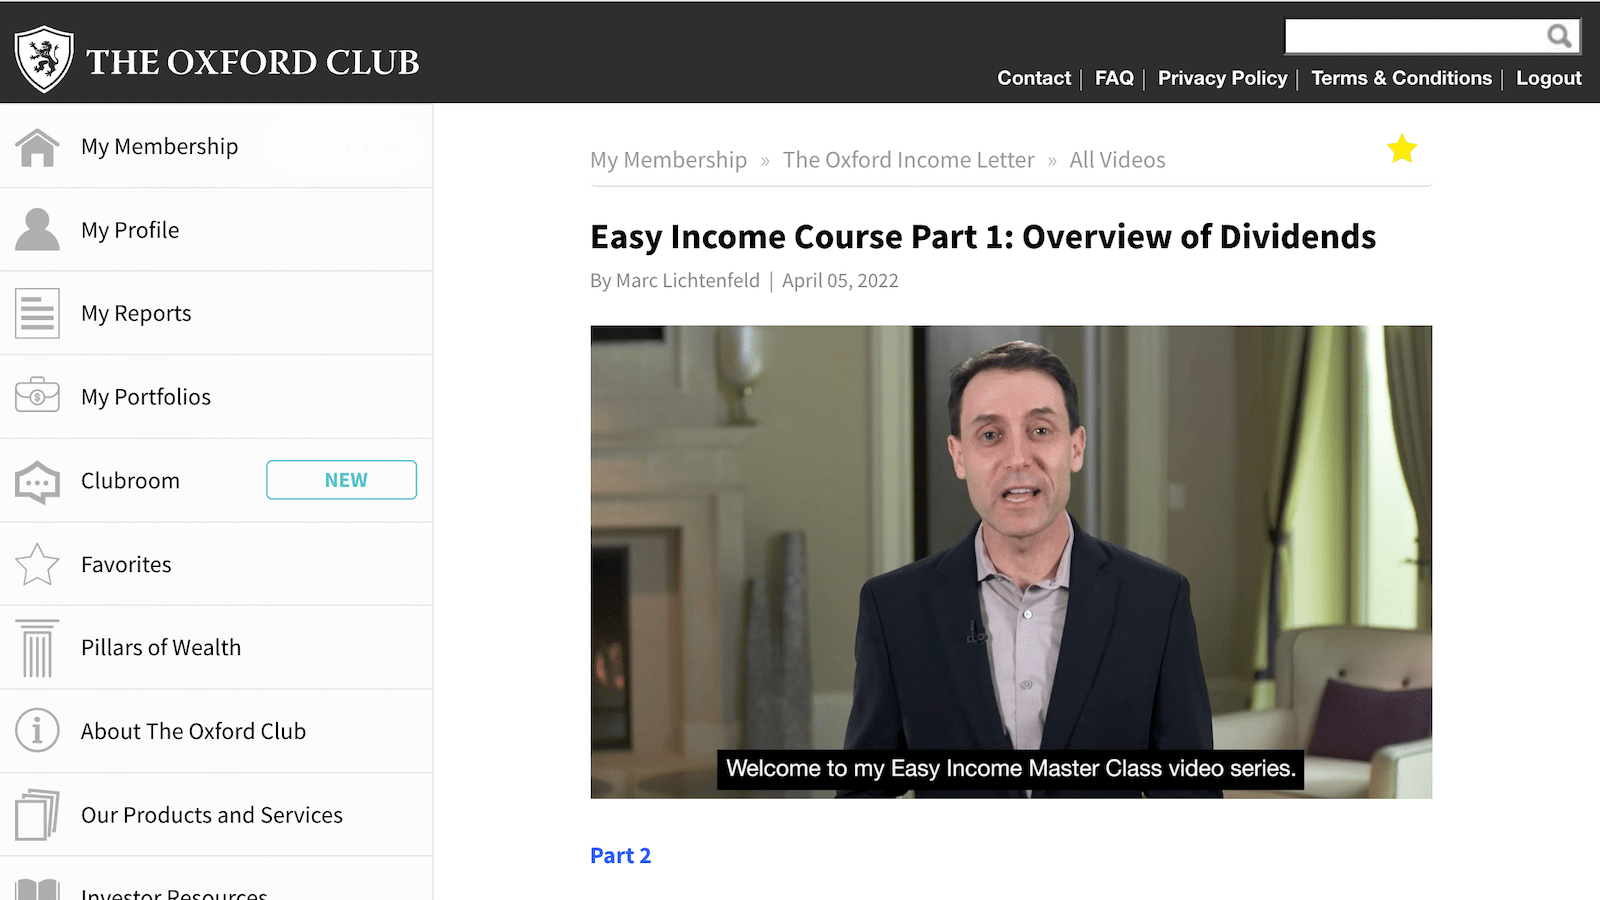Open the Part 2 link
The image size is (1600, 900).
click(x=620, y=856)
